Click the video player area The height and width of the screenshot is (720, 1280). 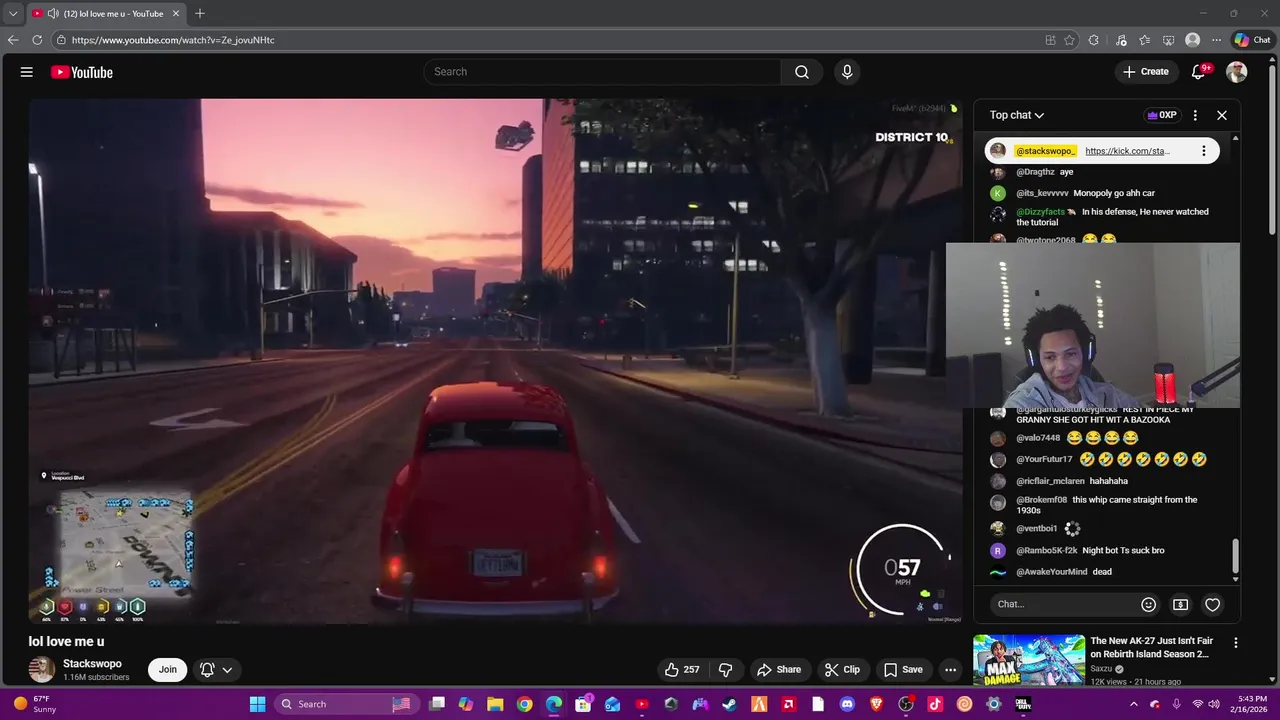click(x=495, y=360)
